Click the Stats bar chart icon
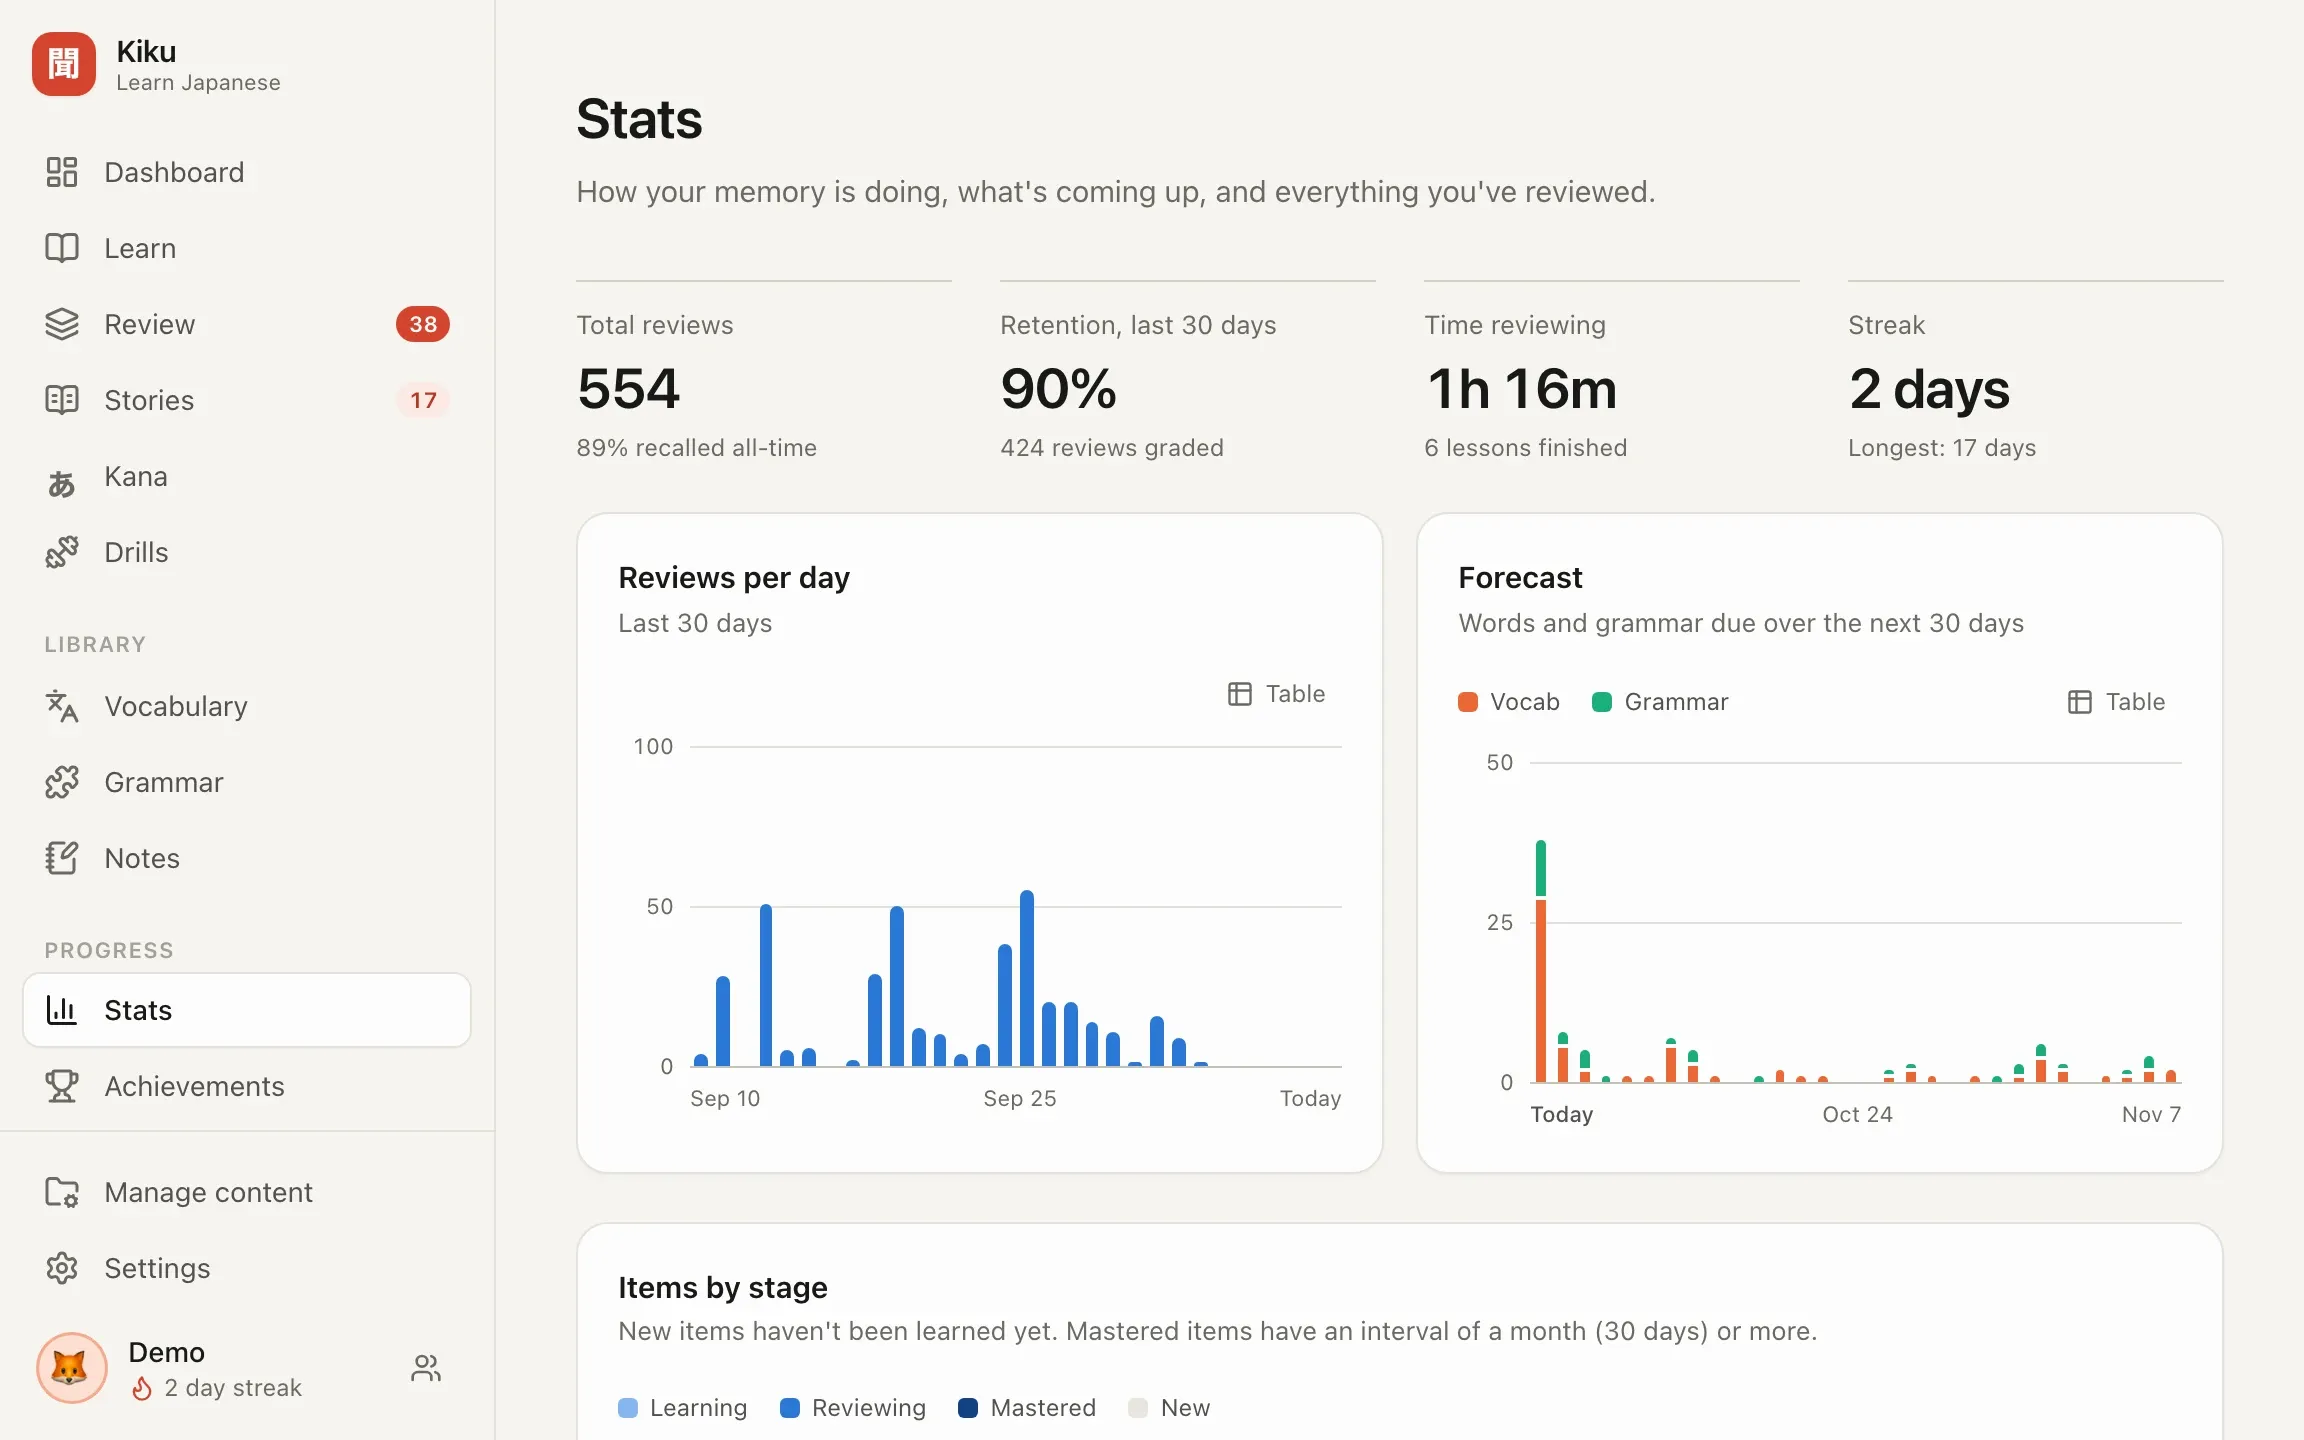This screenshot has height=1440, width=2304. 62,1010
